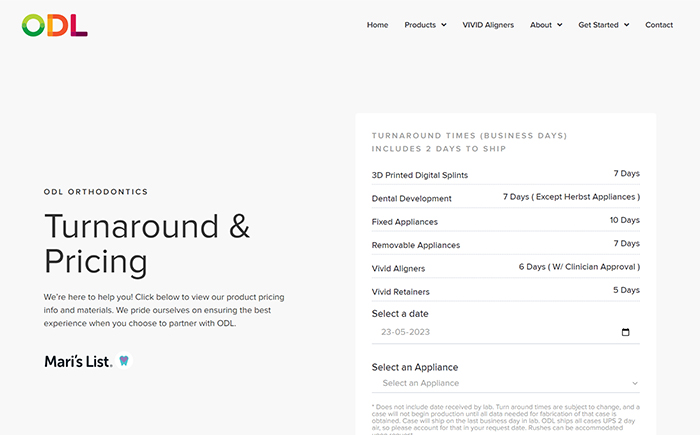700x435 pixels.
Task: Click the tooth icon beside Mari's List
Action: (124, 360)
